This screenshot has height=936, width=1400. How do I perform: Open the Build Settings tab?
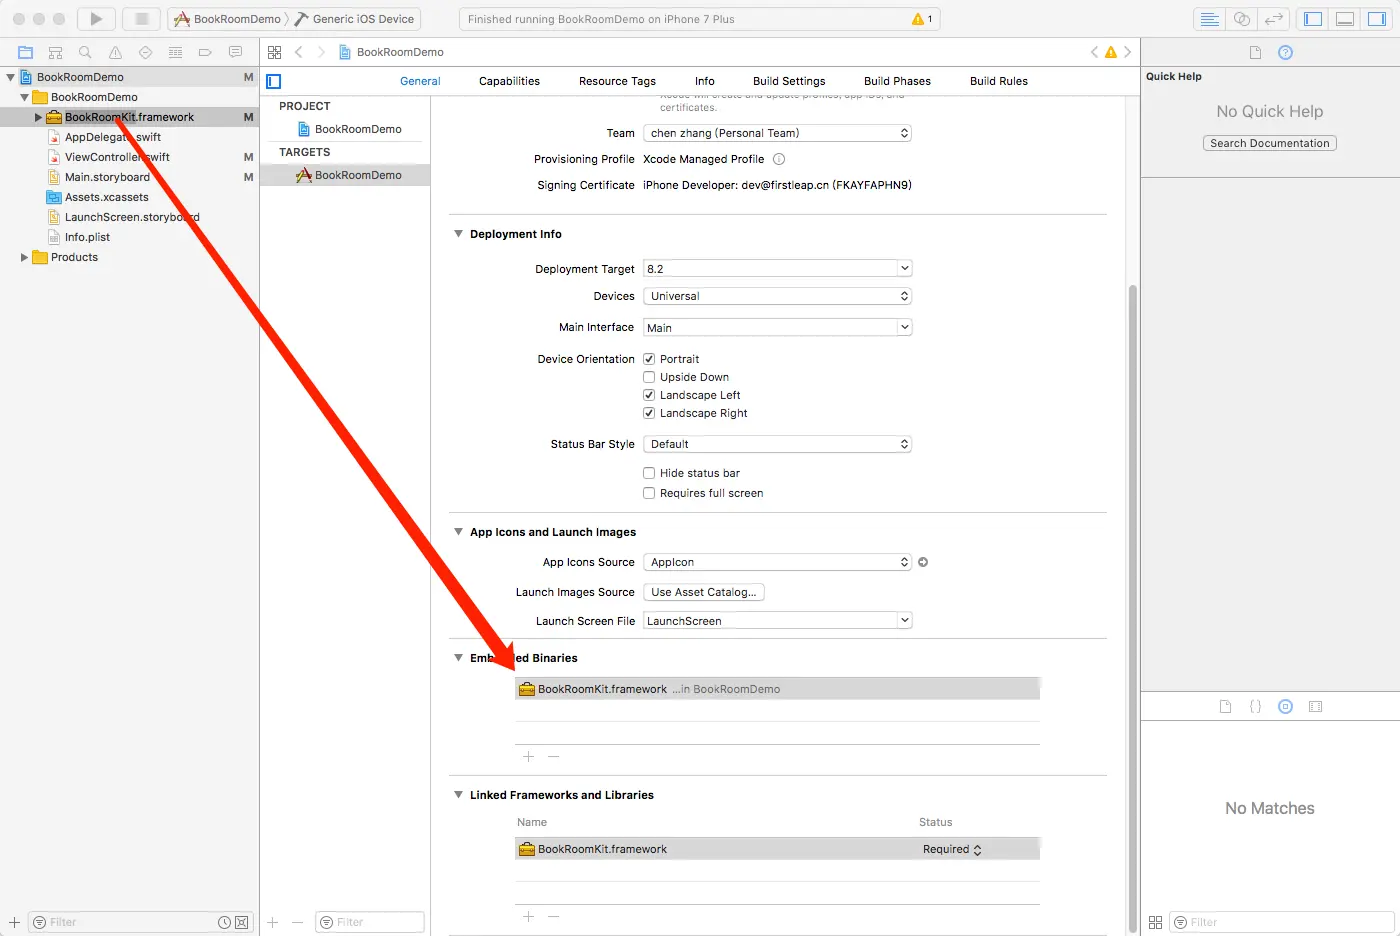click(x=789, y=81)
